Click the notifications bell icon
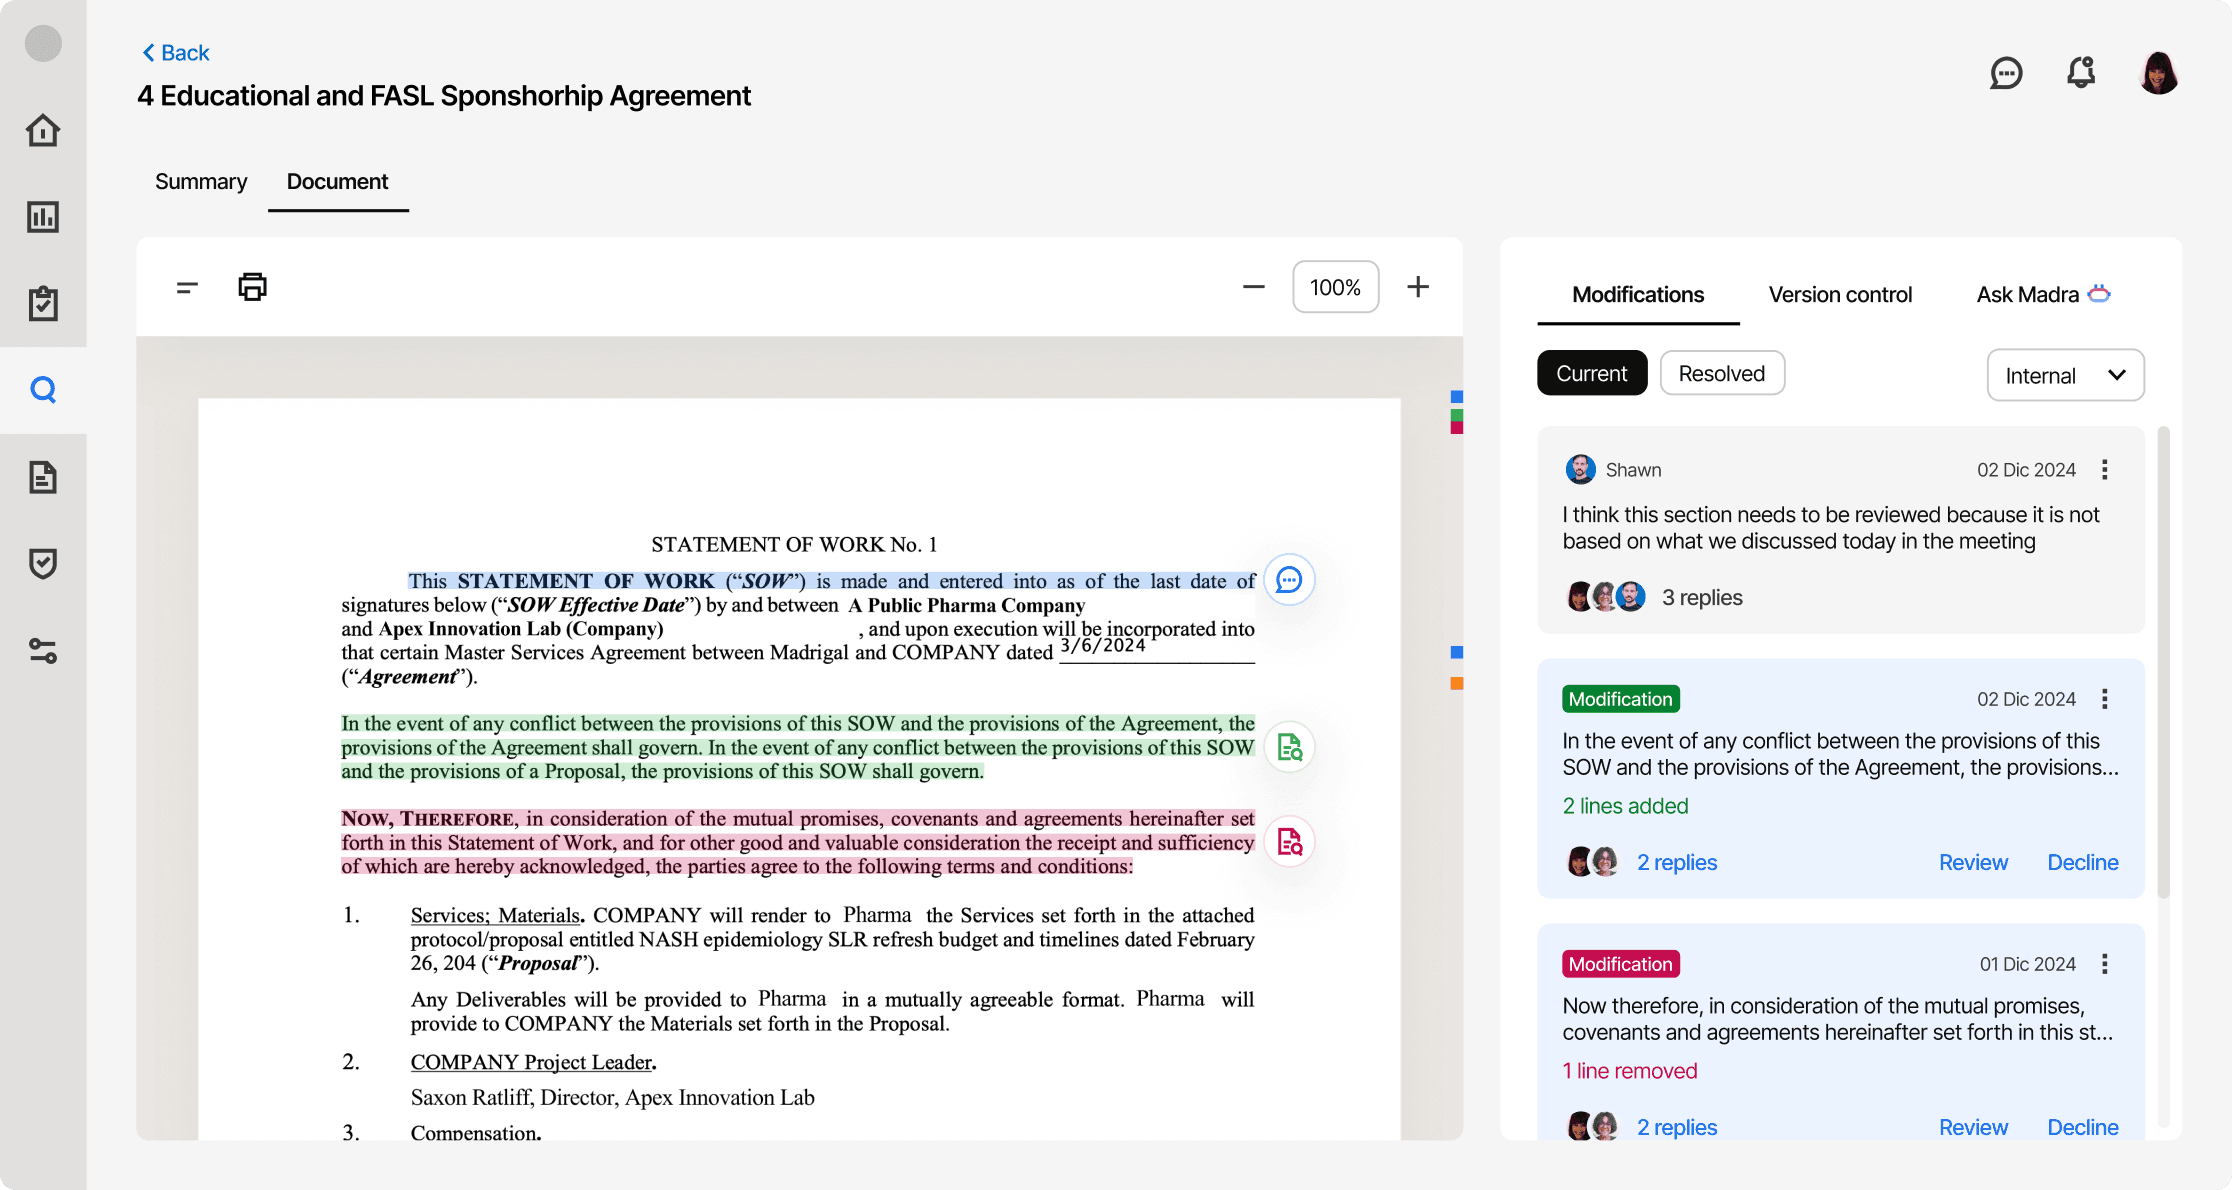 tap(2081, 73)
